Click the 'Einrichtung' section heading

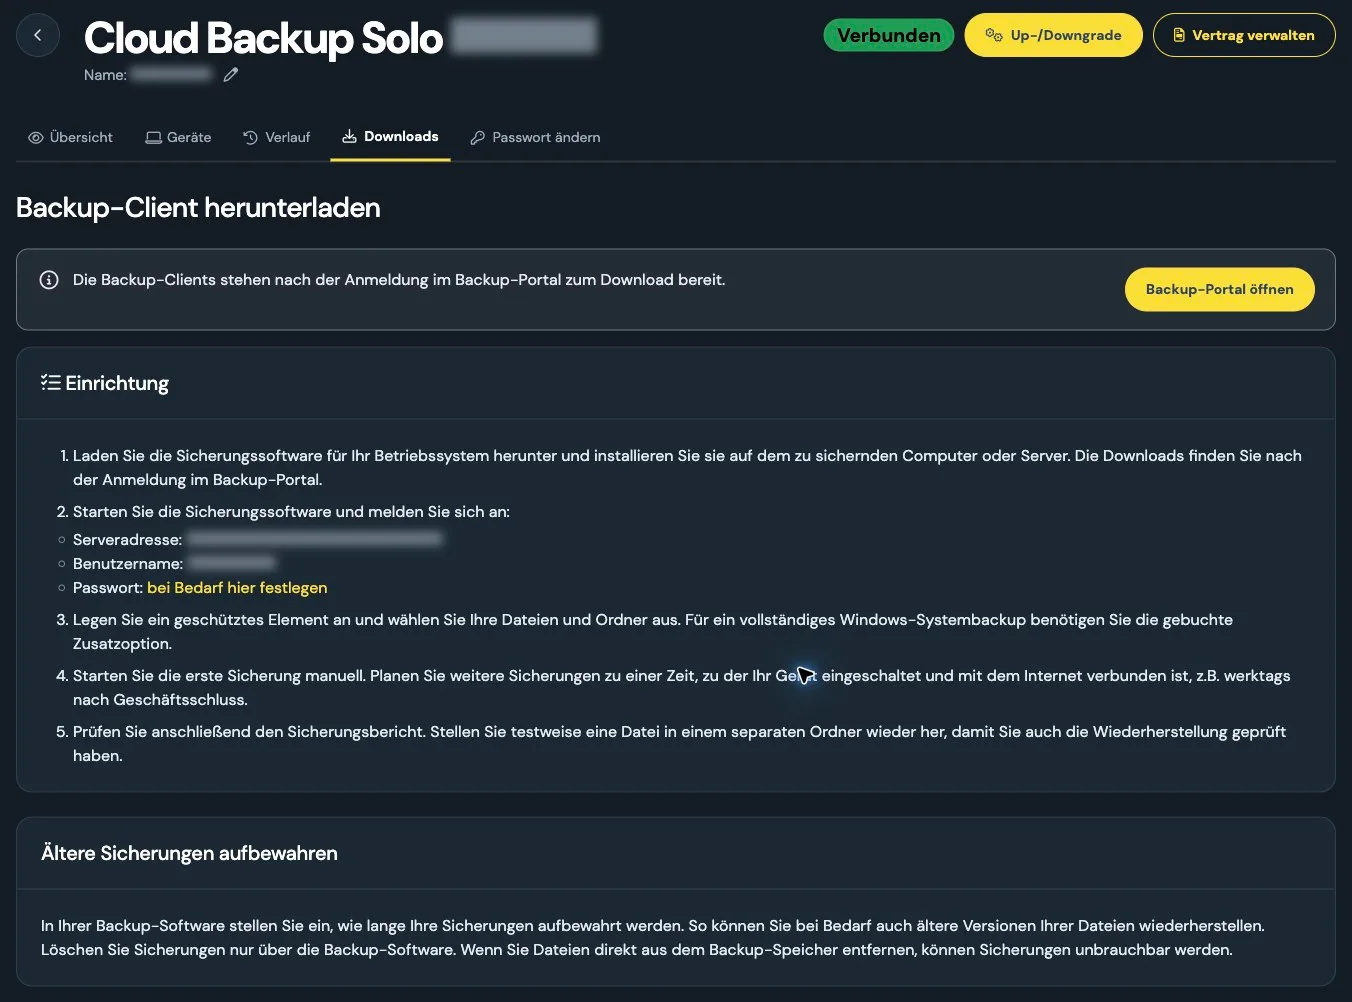(x=117, y=383)
